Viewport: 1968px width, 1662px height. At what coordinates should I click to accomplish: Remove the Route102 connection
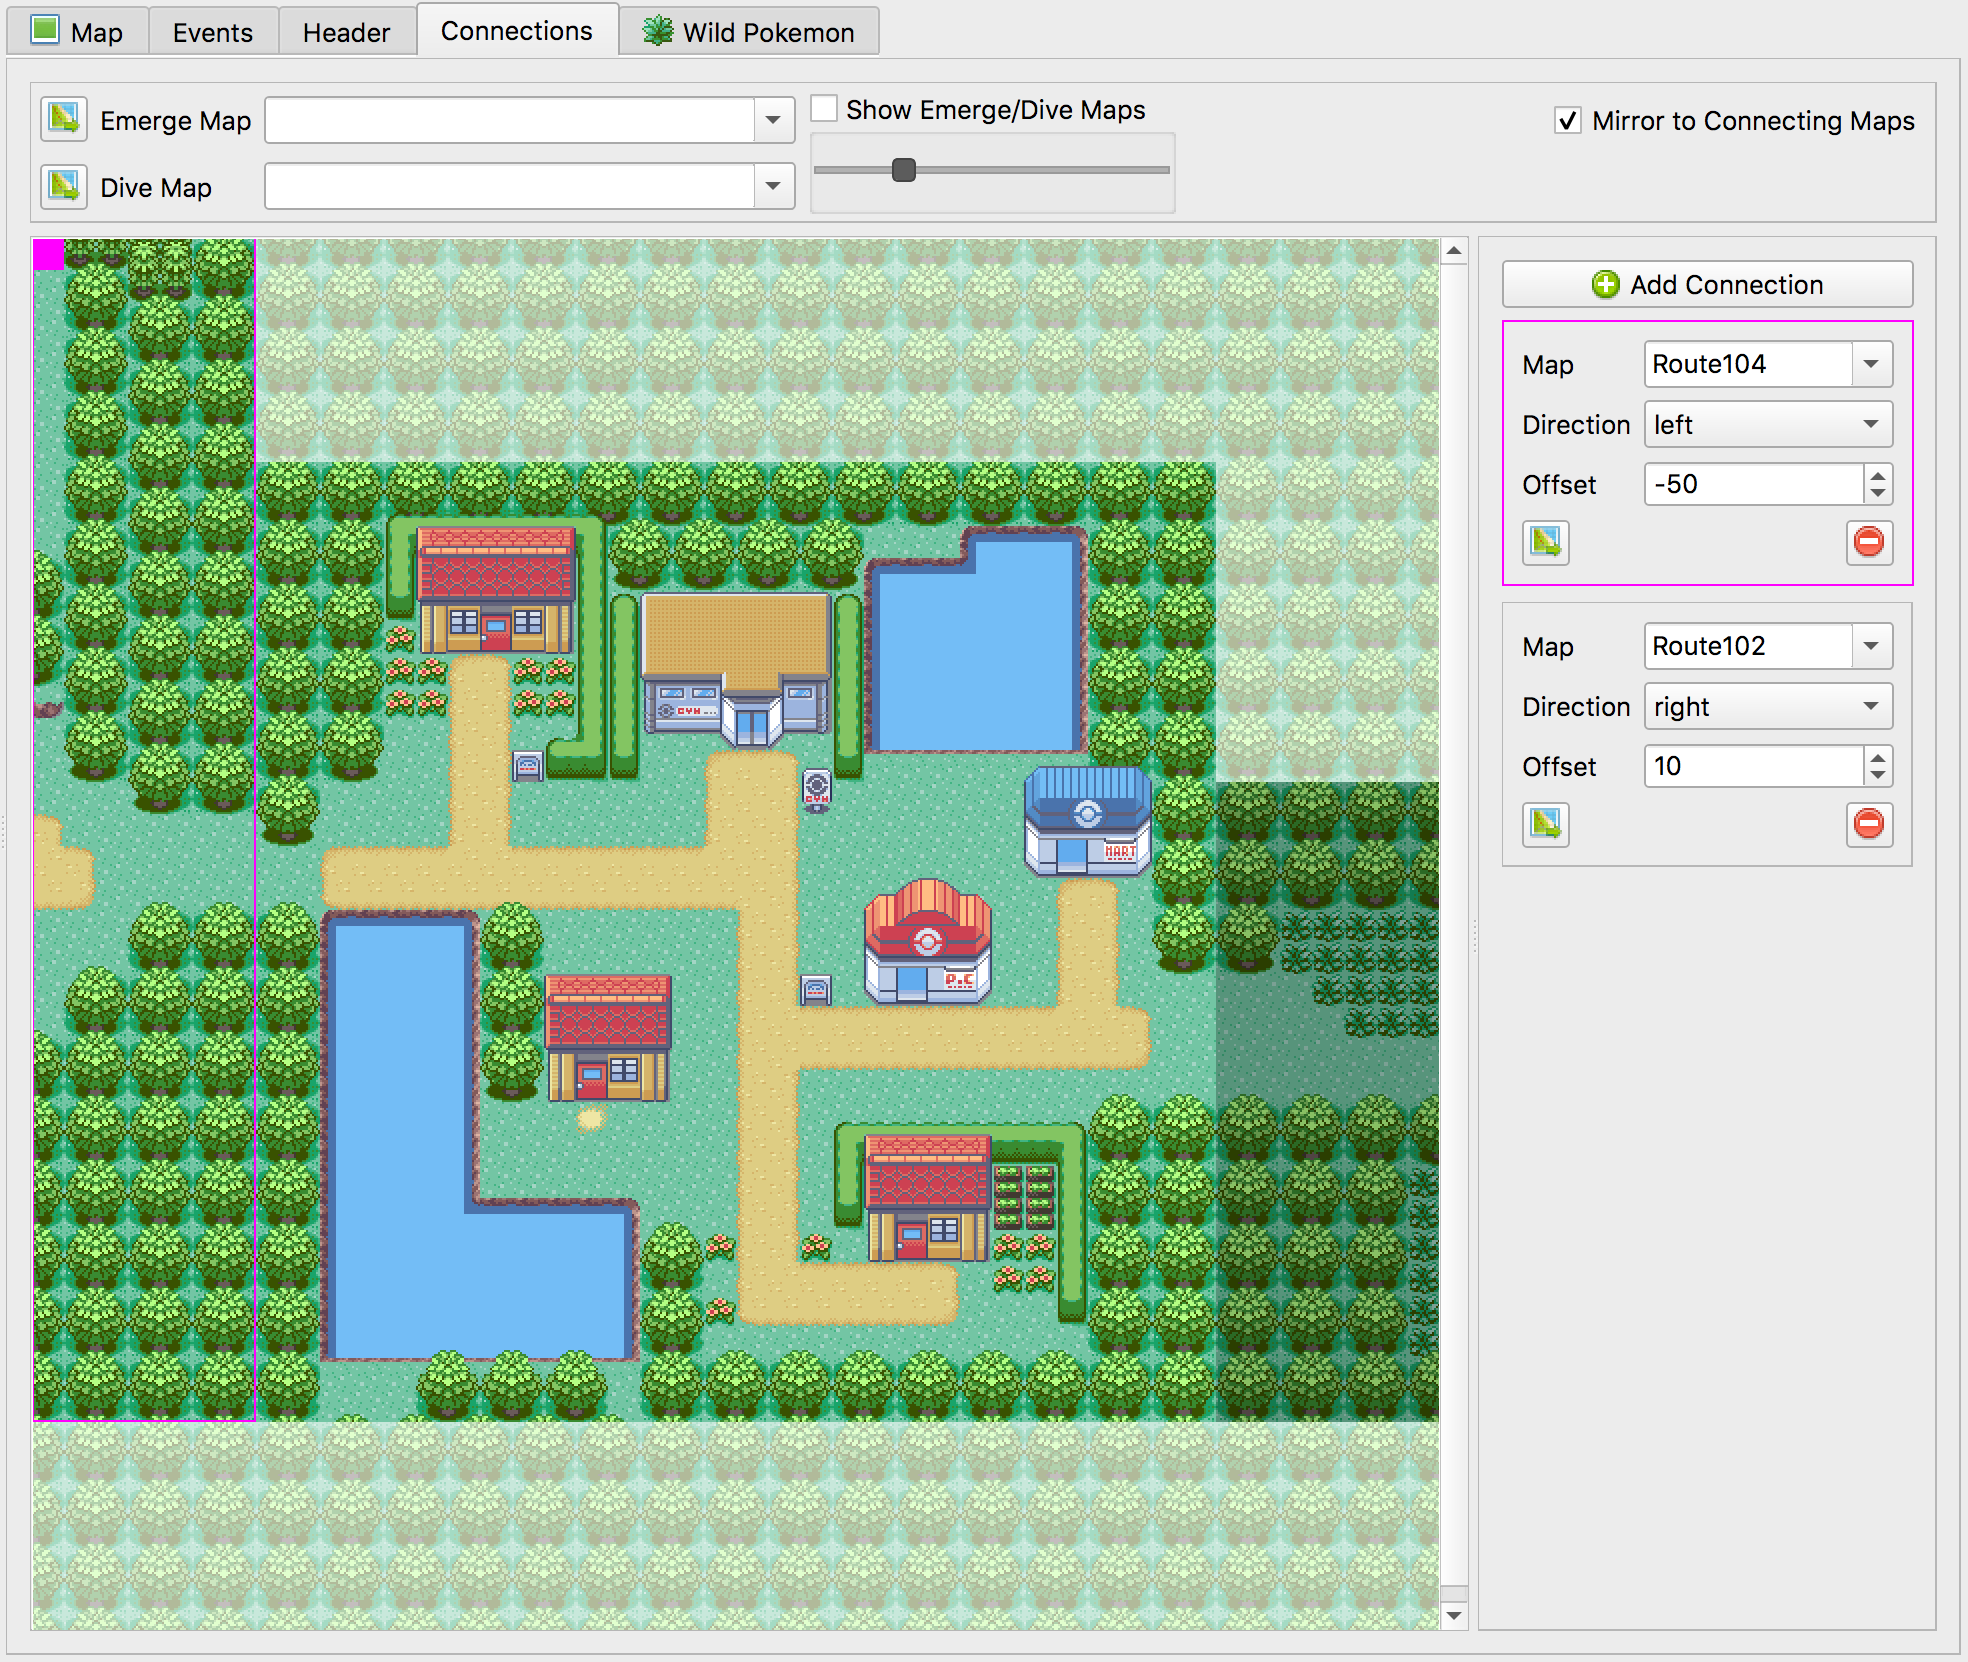pyautogui.click(x=1868, y=824)
